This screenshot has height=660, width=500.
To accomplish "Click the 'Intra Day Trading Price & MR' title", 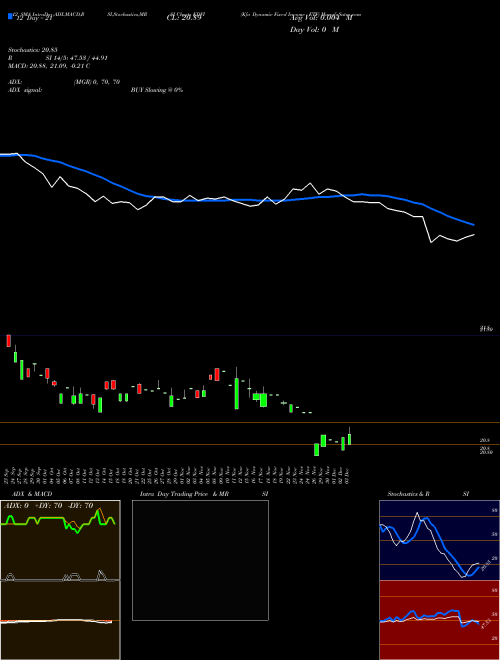I will (184, 494).
